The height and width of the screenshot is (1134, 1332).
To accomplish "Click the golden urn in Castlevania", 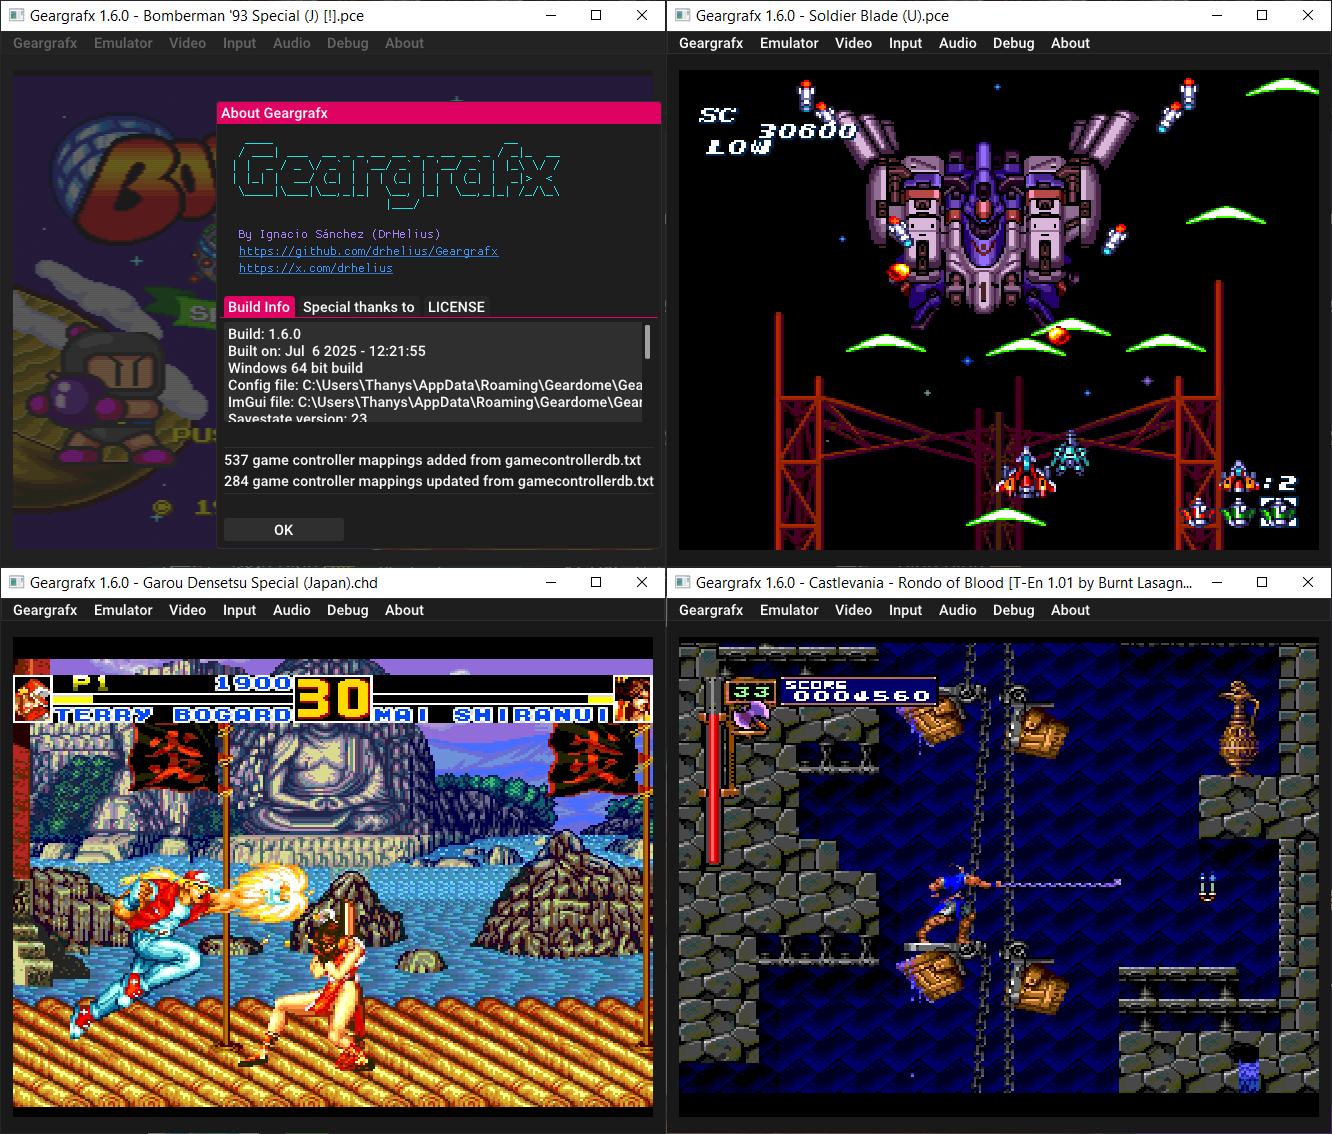I will (1239, 728).
